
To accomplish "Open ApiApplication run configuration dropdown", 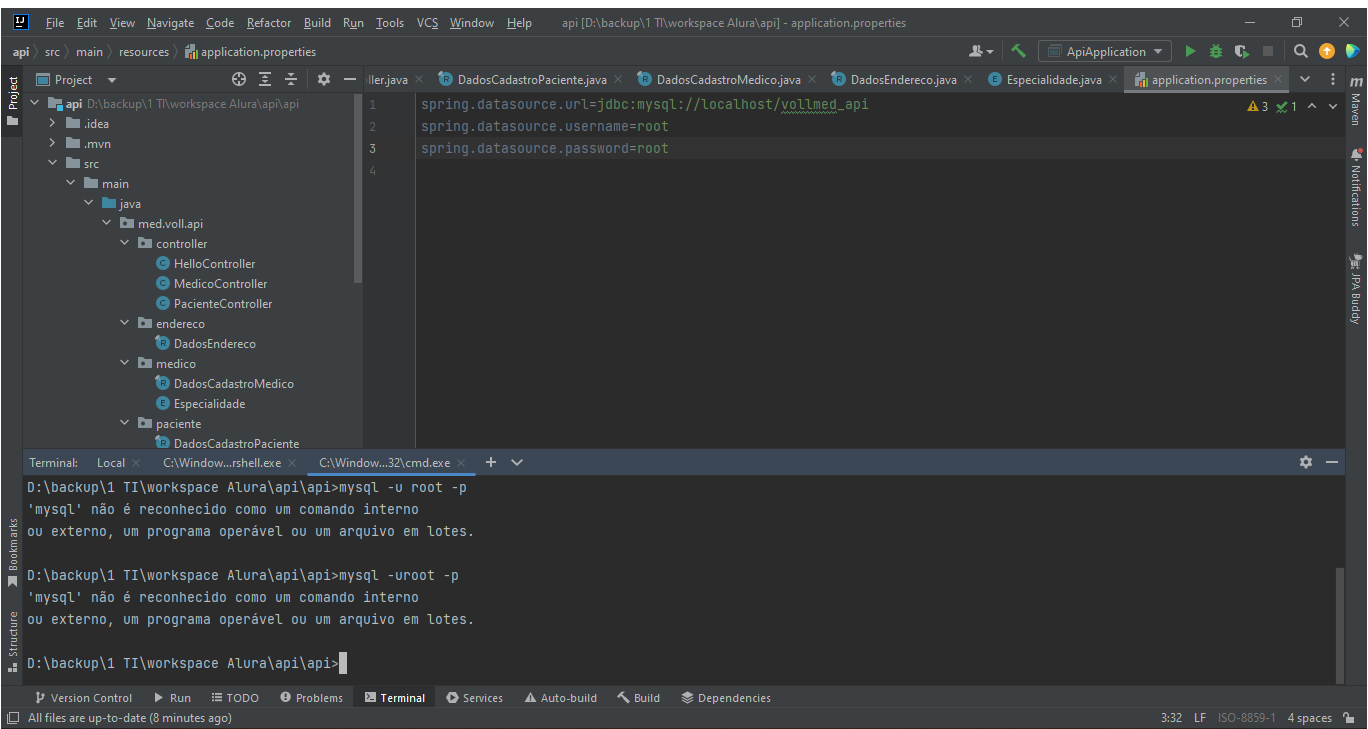I will tap(1105, 51).
